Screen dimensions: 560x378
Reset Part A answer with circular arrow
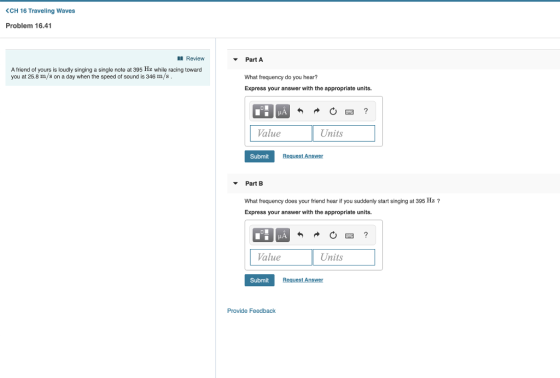point(333,111)
